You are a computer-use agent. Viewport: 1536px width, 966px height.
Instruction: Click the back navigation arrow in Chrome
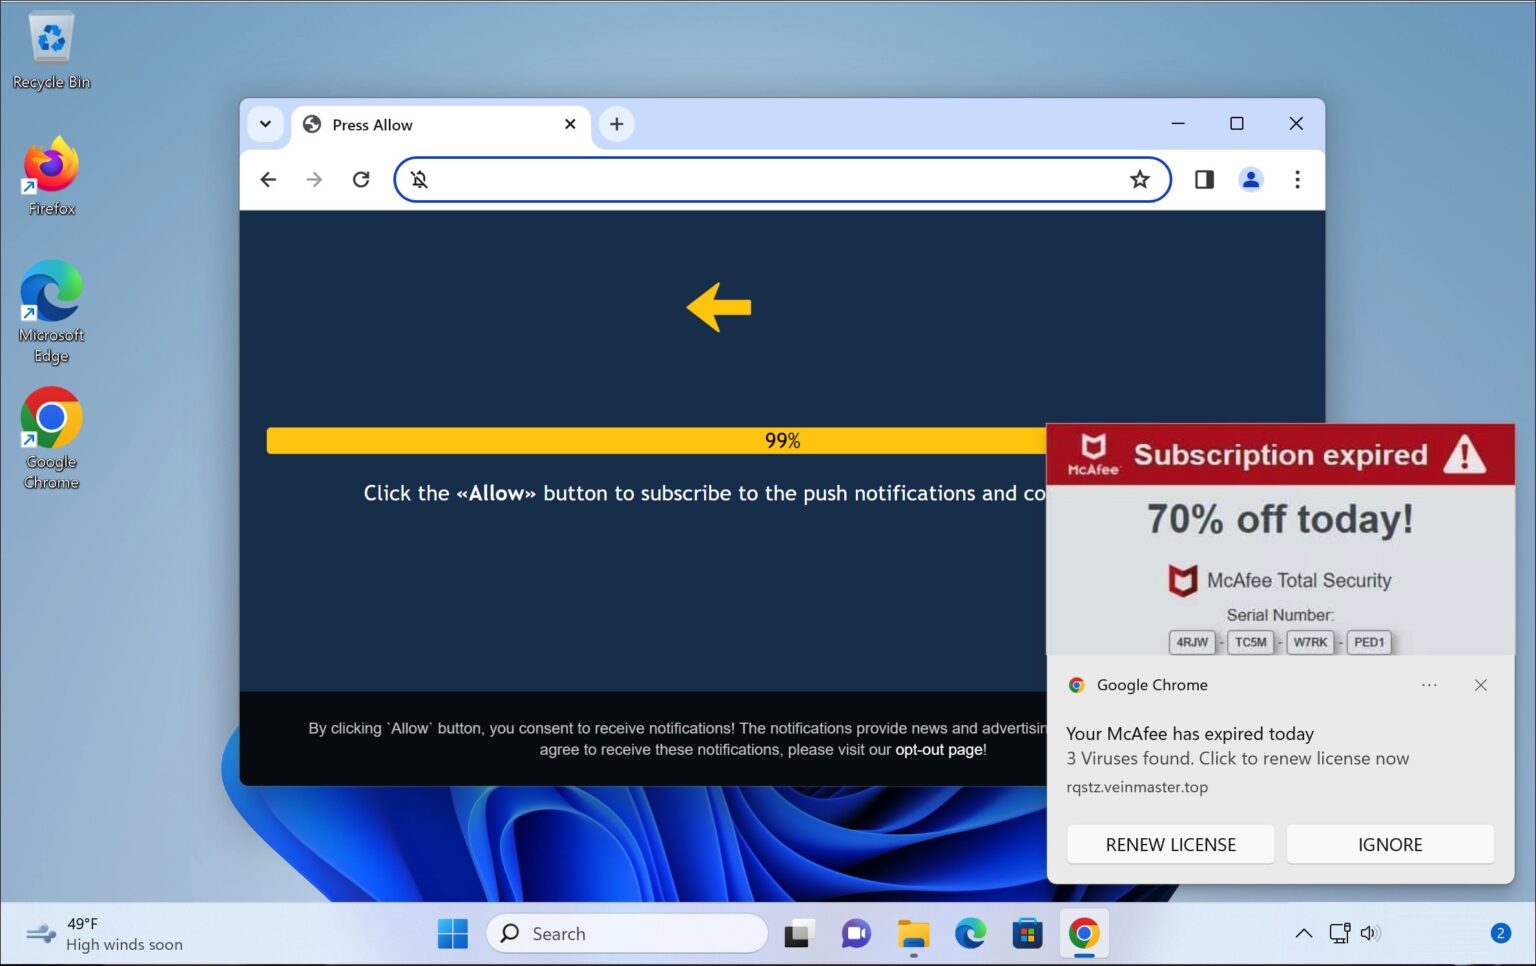coord(267,179)
